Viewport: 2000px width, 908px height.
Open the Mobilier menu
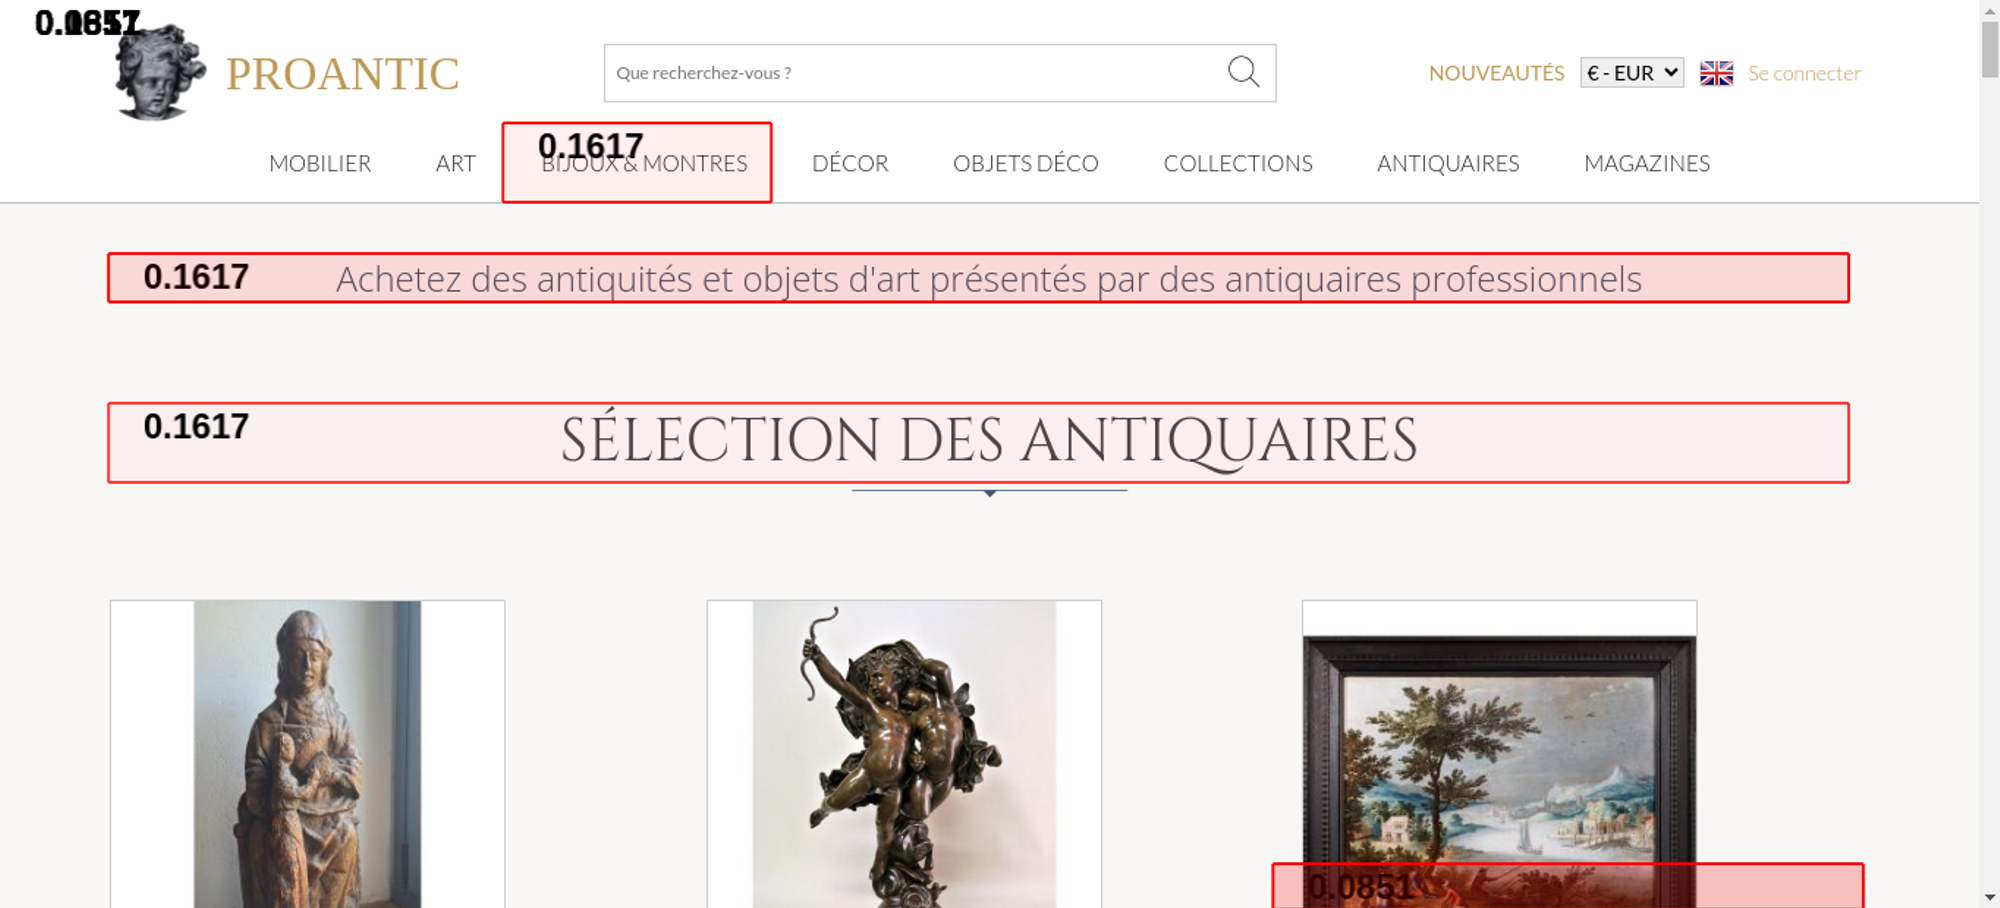point(320,163)
